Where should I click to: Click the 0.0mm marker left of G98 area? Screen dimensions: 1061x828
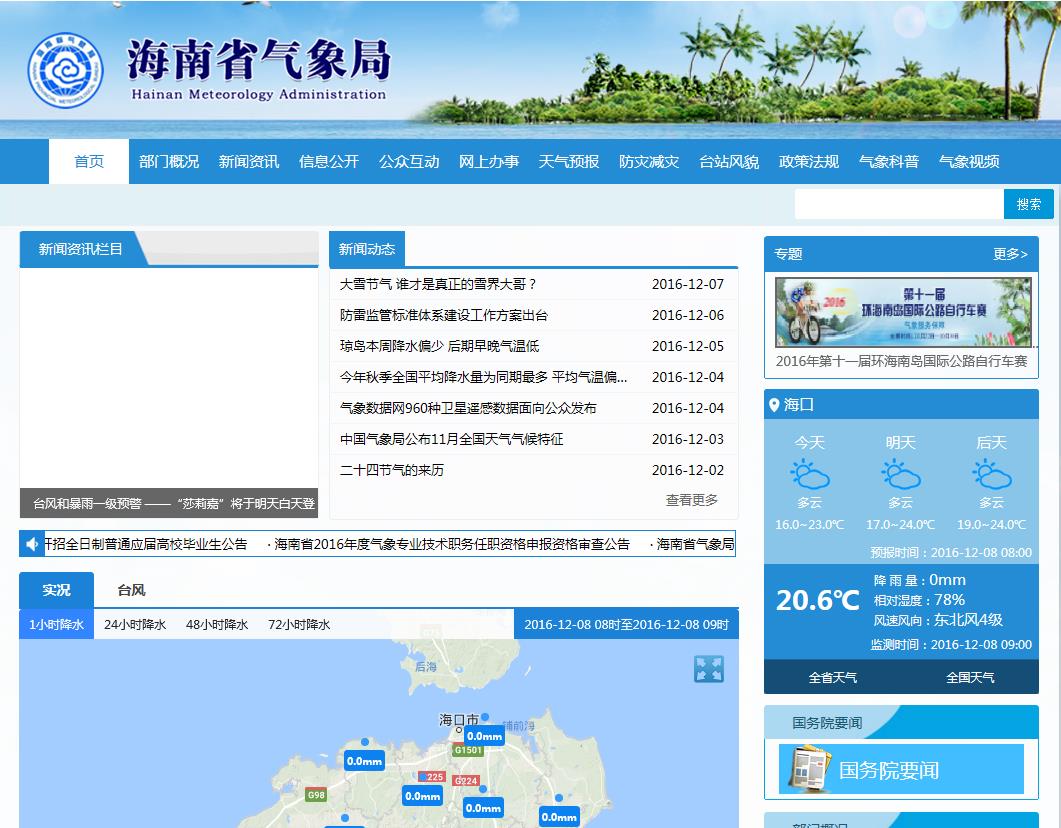[365, 761]
